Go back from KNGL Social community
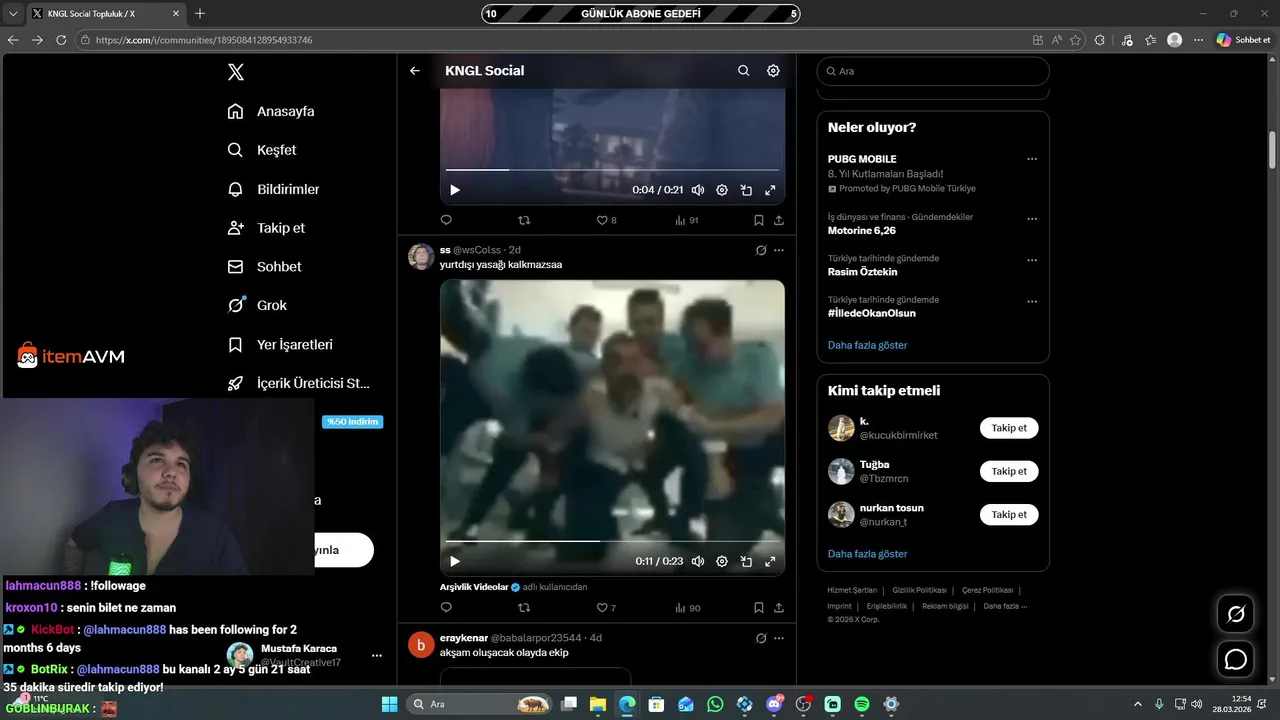The width and height of the screenshot is (1280, 720). (415, 71)
